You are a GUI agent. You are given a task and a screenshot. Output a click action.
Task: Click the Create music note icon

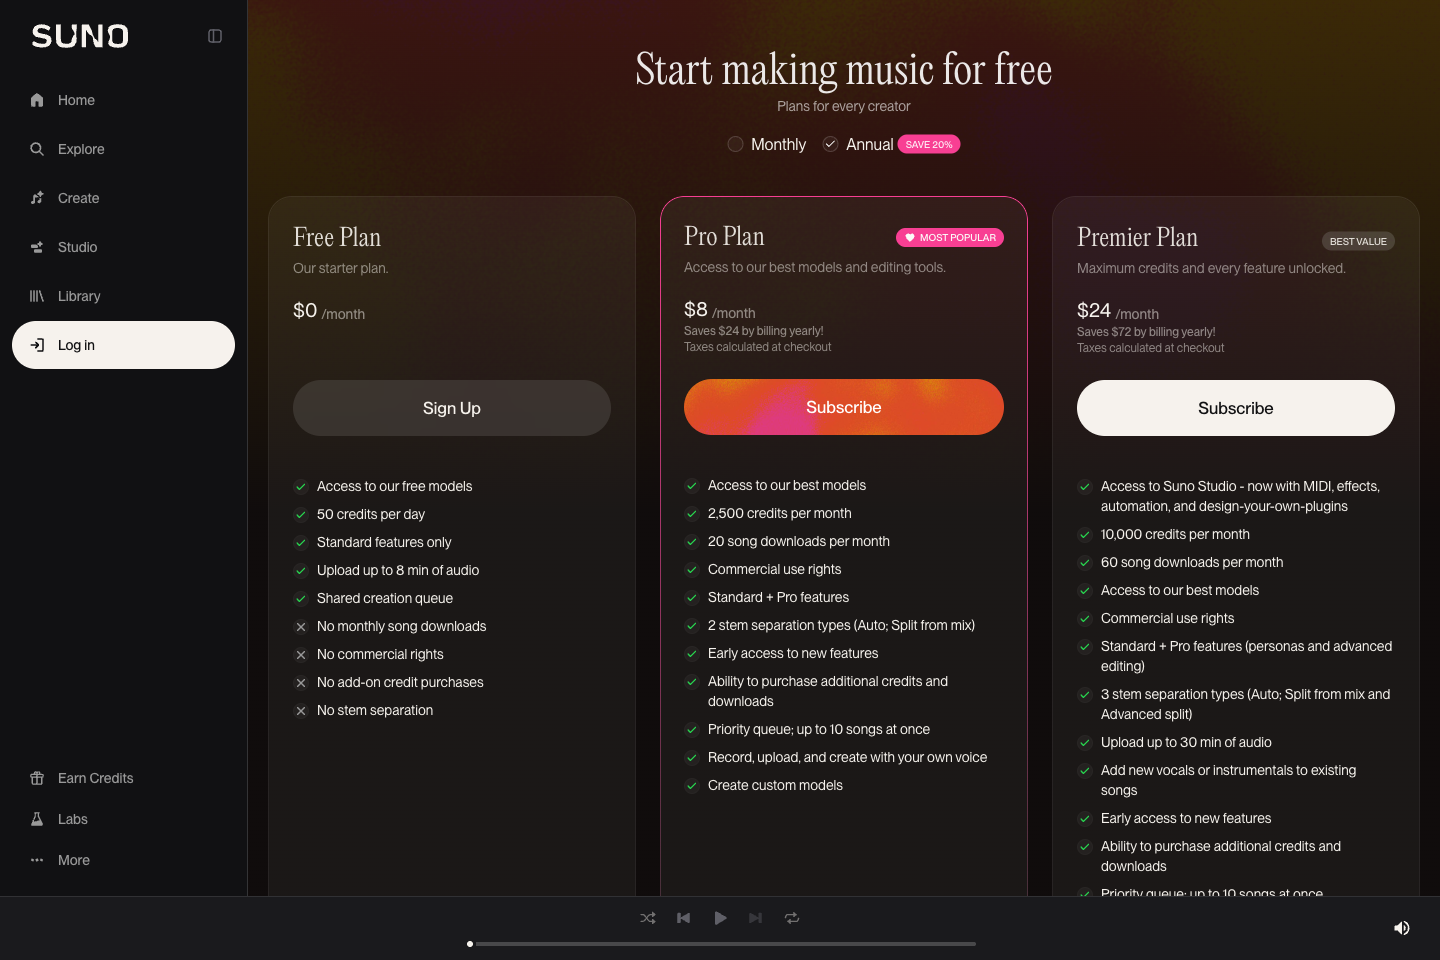pos(37,198)
